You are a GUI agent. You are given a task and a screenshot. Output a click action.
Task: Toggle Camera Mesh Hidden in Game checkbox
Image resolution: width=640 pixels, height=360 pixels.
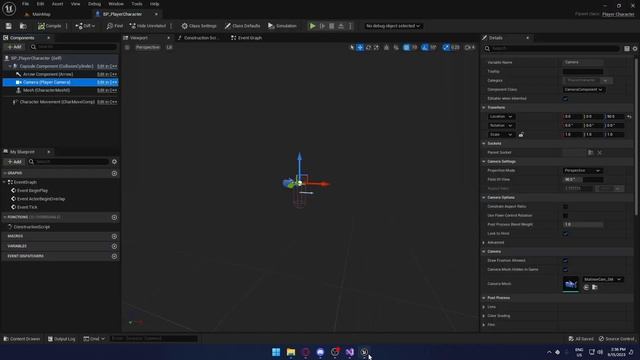click(x=565, y=269)
